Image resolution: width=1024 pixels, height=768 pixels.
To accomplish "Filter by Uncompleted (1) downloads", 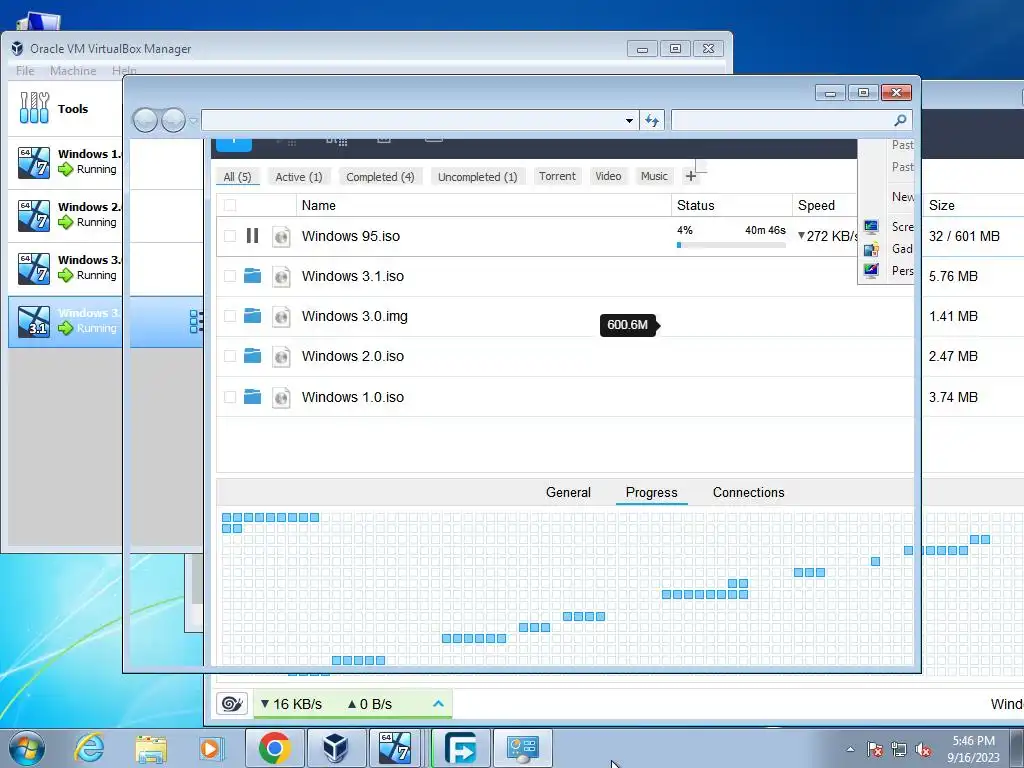I will pos(477,177).
